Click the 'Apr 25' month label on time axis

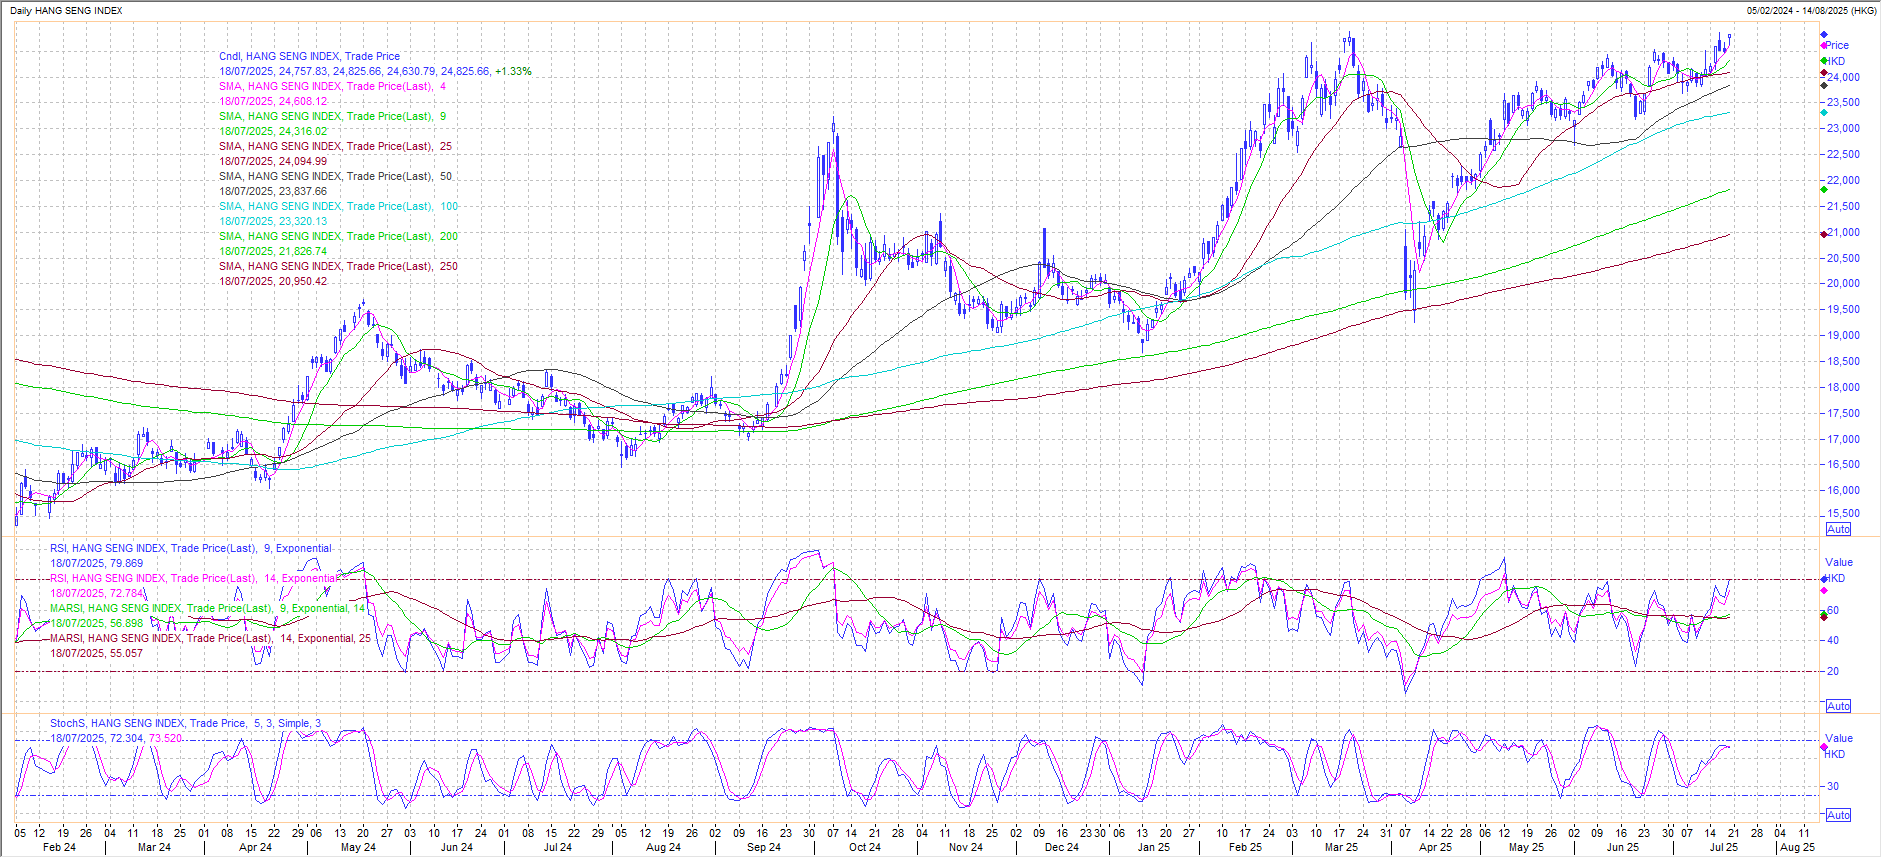pyautogui.click(x=1435, y=847)
